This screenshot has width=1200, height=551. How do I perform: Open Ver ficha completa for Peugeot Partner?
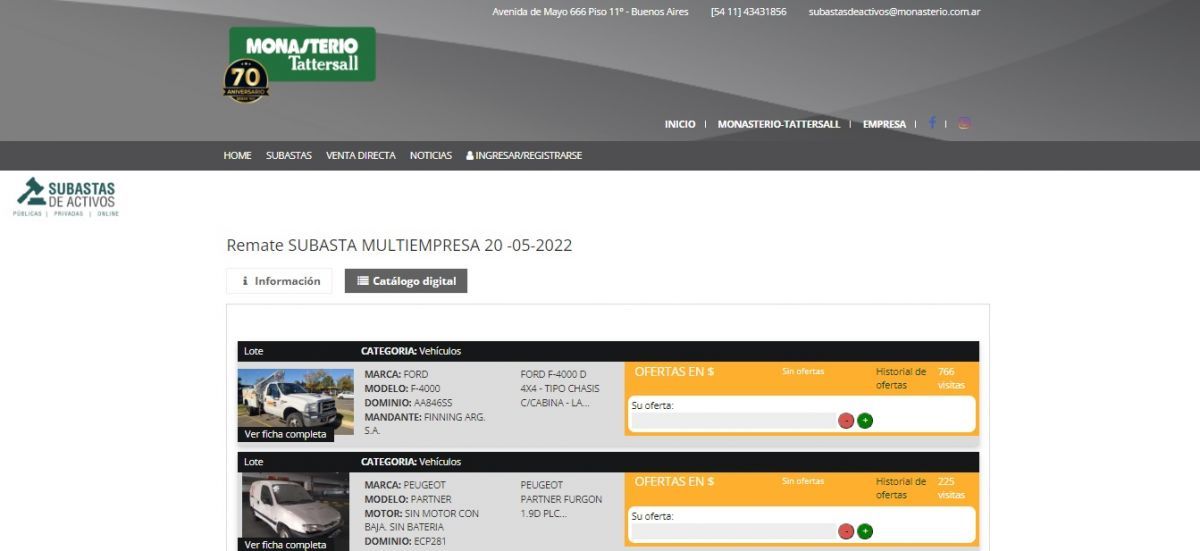pos(285,545)
